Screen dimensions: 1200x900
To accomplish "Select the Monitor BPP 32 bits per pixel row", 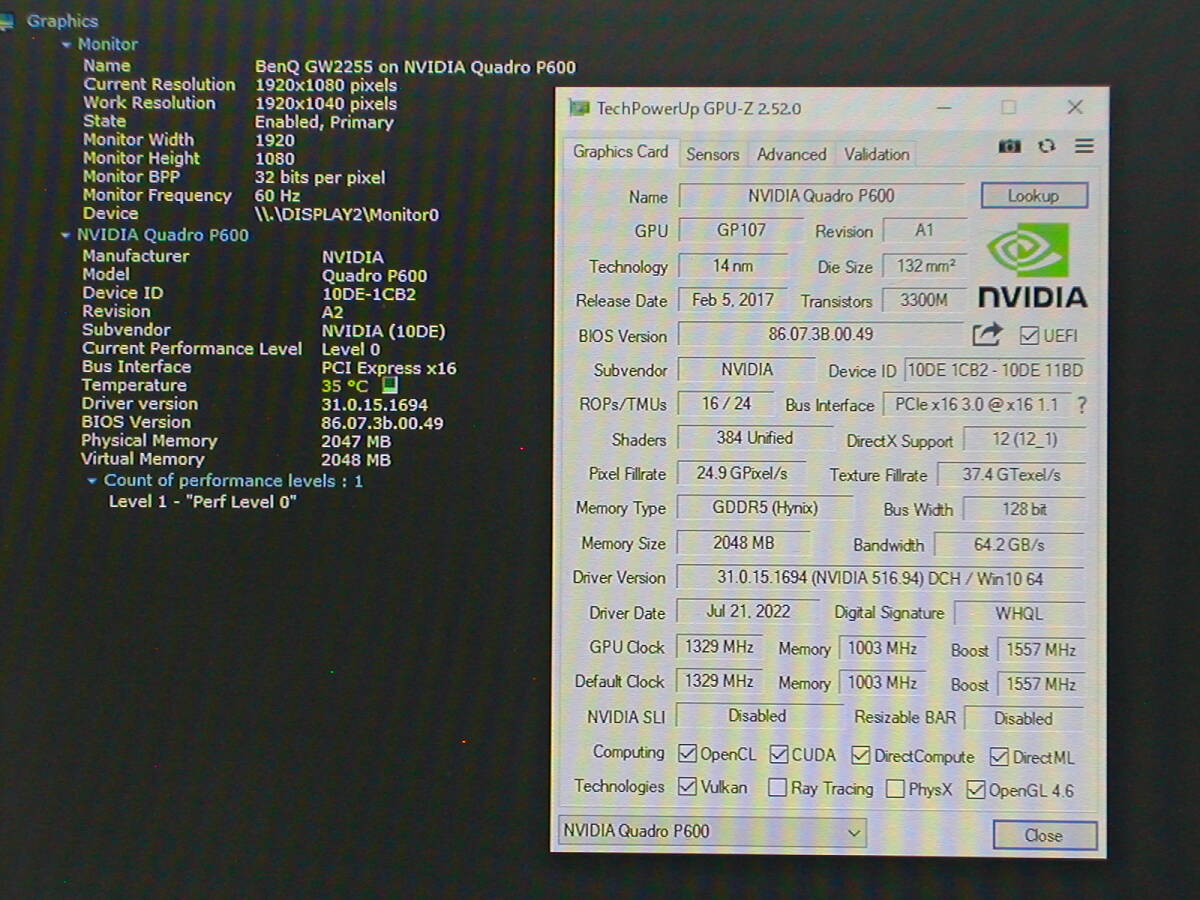I will click(234, 177).
